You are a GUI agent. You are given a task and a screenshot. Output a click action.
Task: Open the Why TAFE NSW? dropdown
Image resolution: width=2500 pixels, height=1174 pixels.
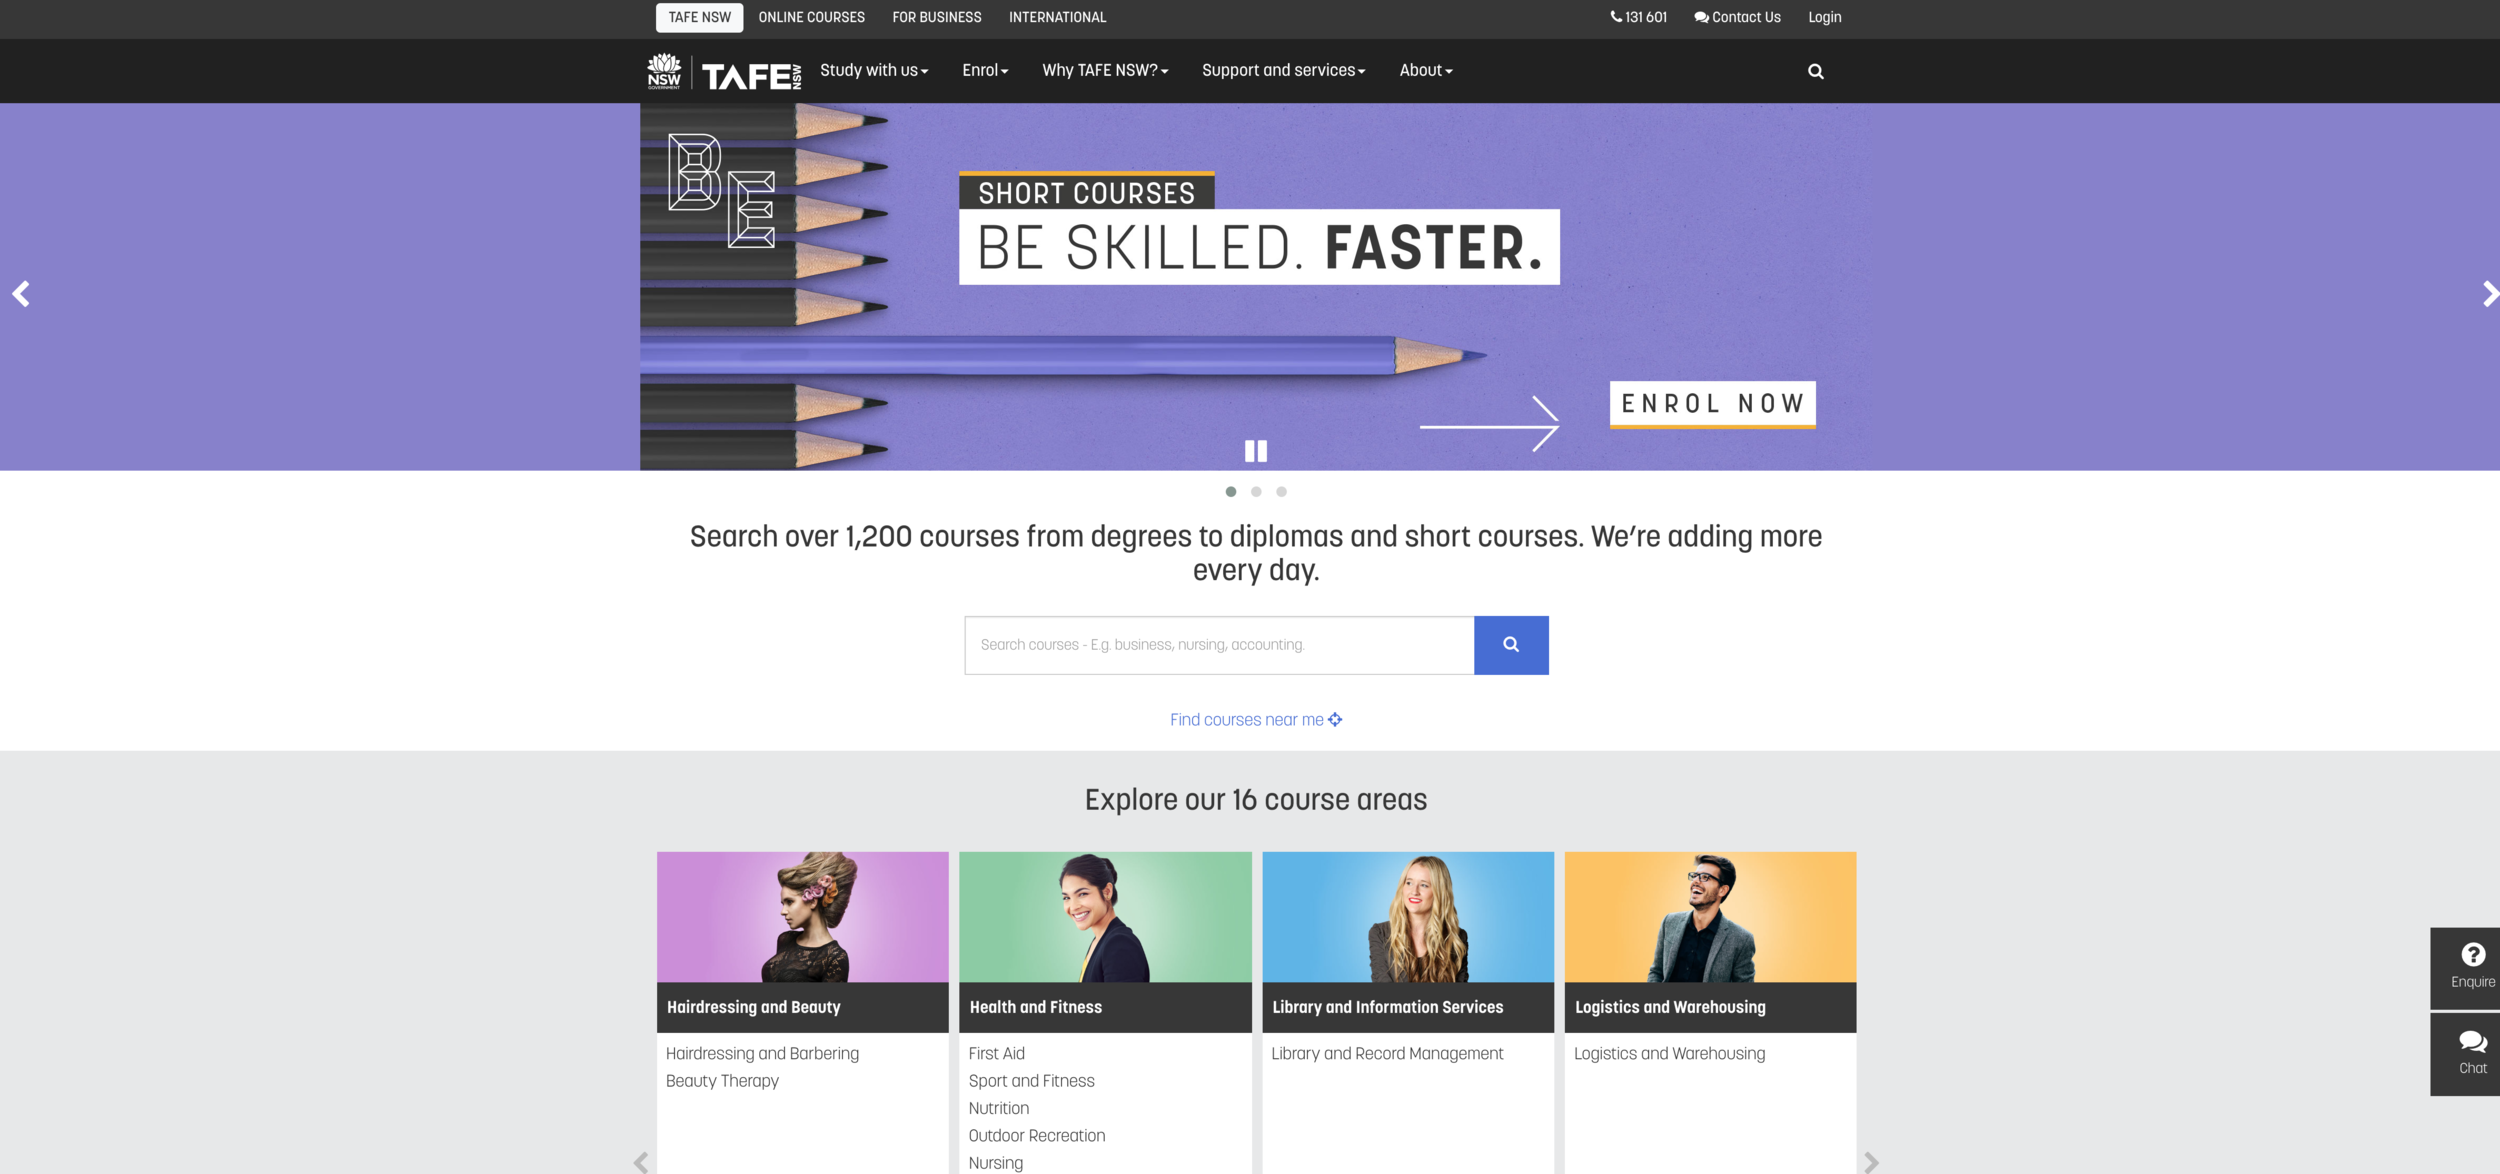click(x=1104, y=70)
